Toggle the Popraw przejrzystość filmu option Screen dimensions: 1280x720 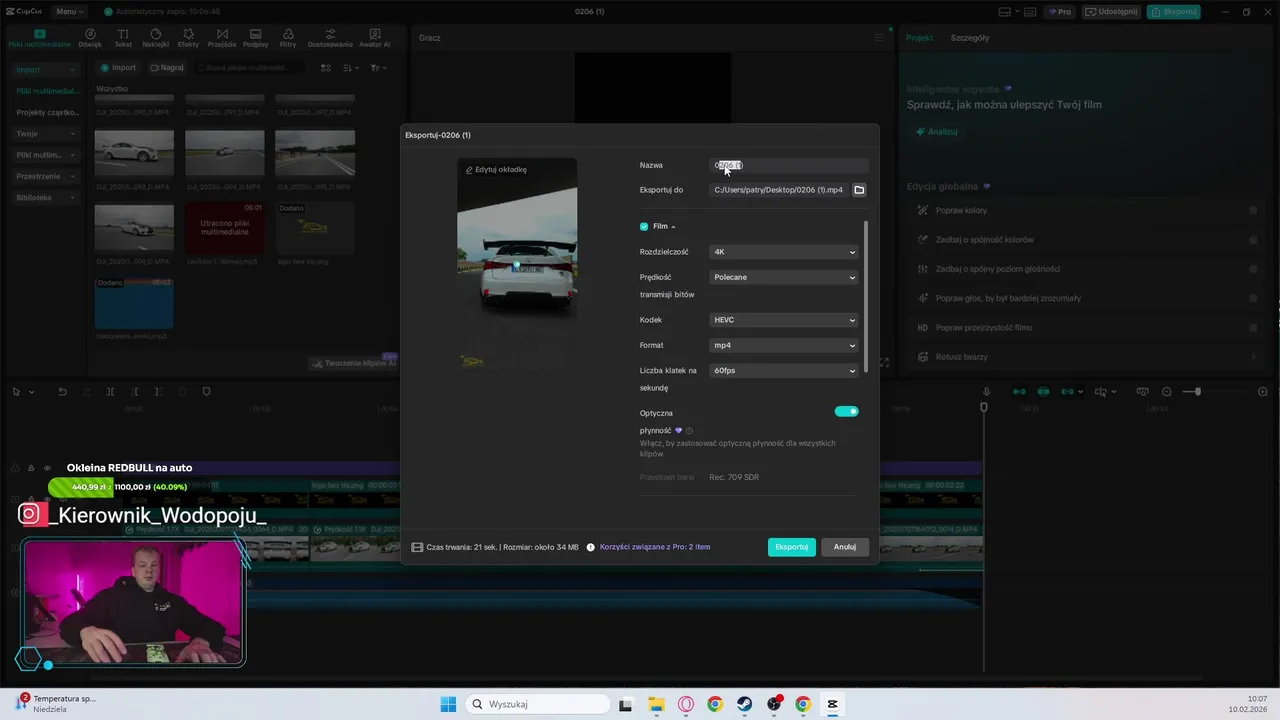[1253, 328]
